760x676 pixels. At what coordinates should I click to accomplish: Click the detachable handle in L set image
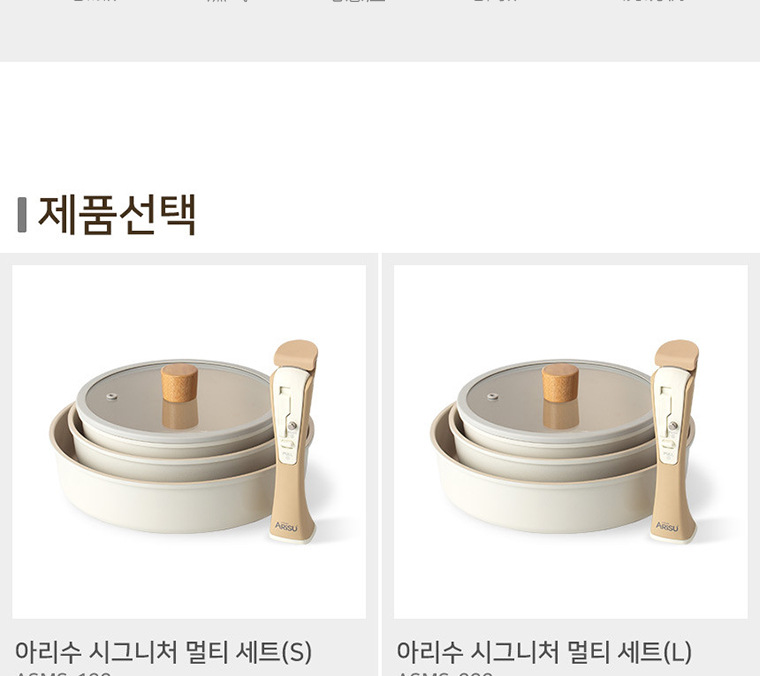674,440
